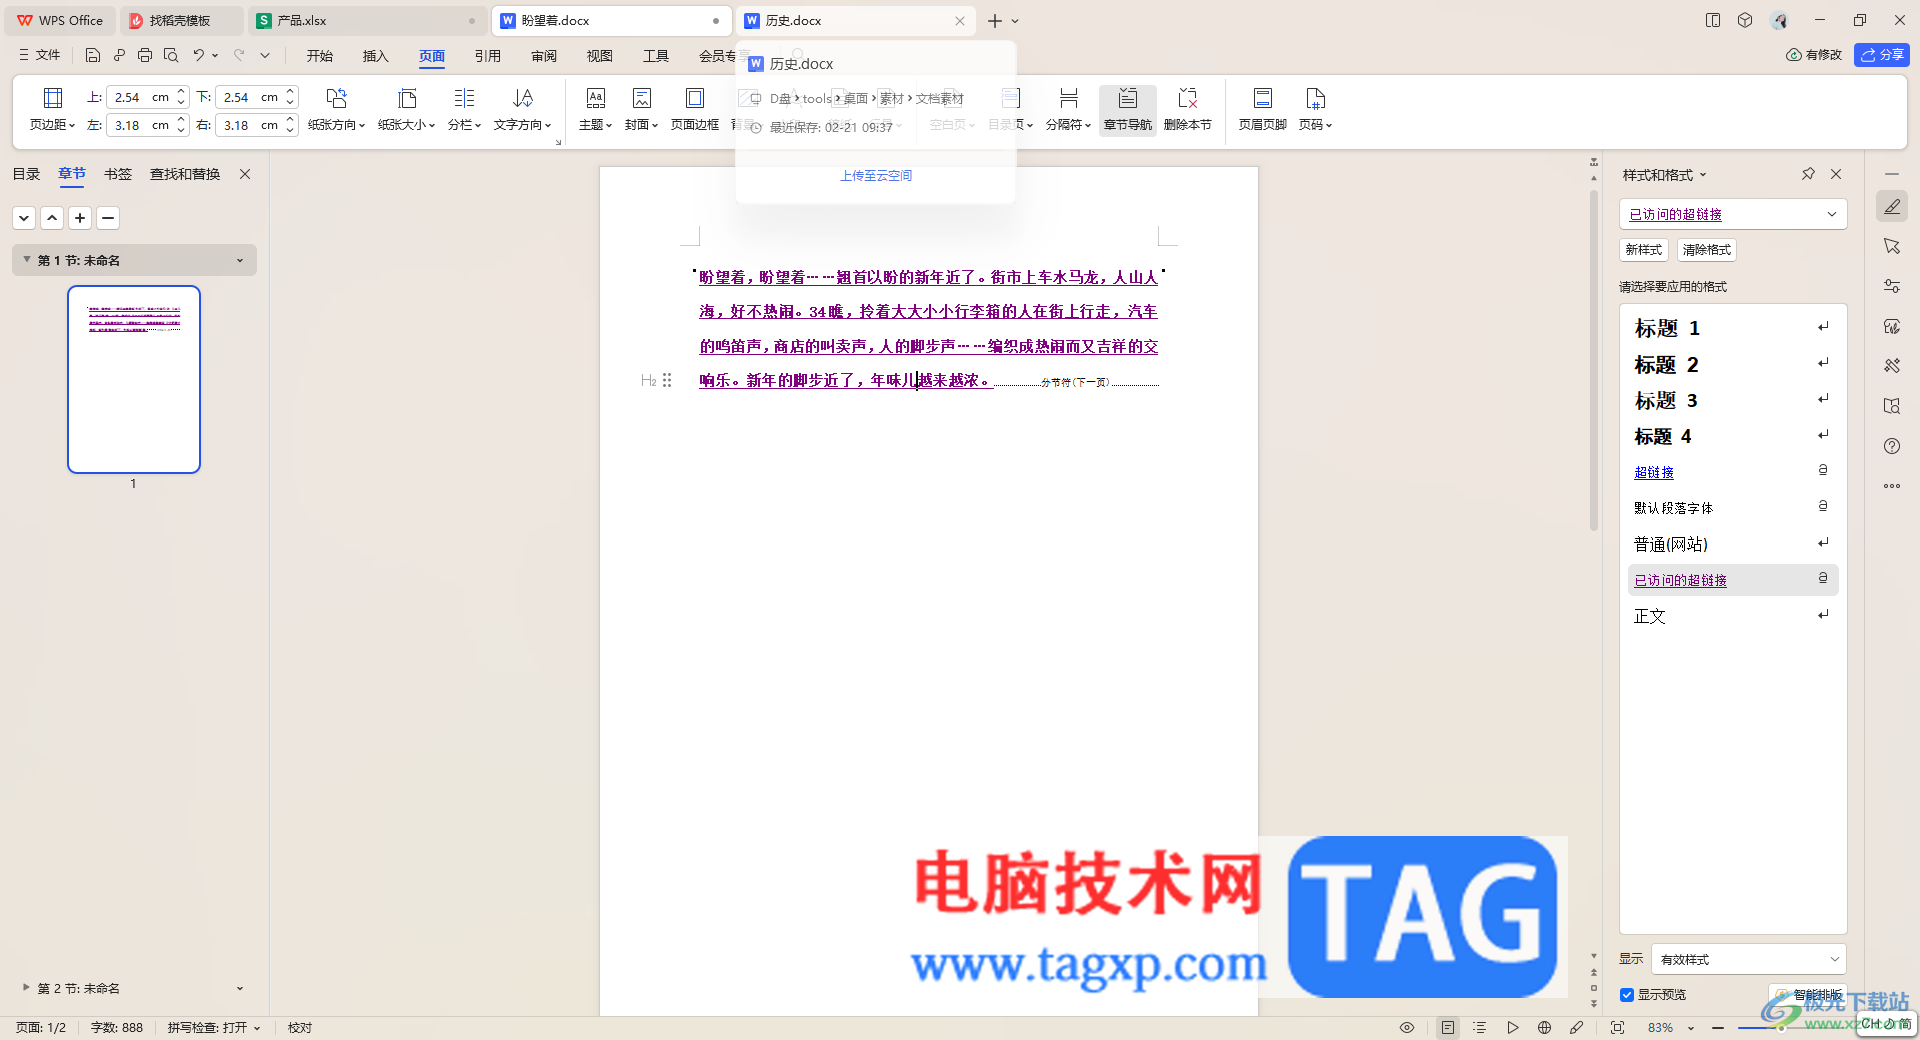Image resolution: width=1920 pixels, height=1040 pixels.
Task: Collapse section 1 (第 1 节) in chapter panel
Action: point(27,260)
